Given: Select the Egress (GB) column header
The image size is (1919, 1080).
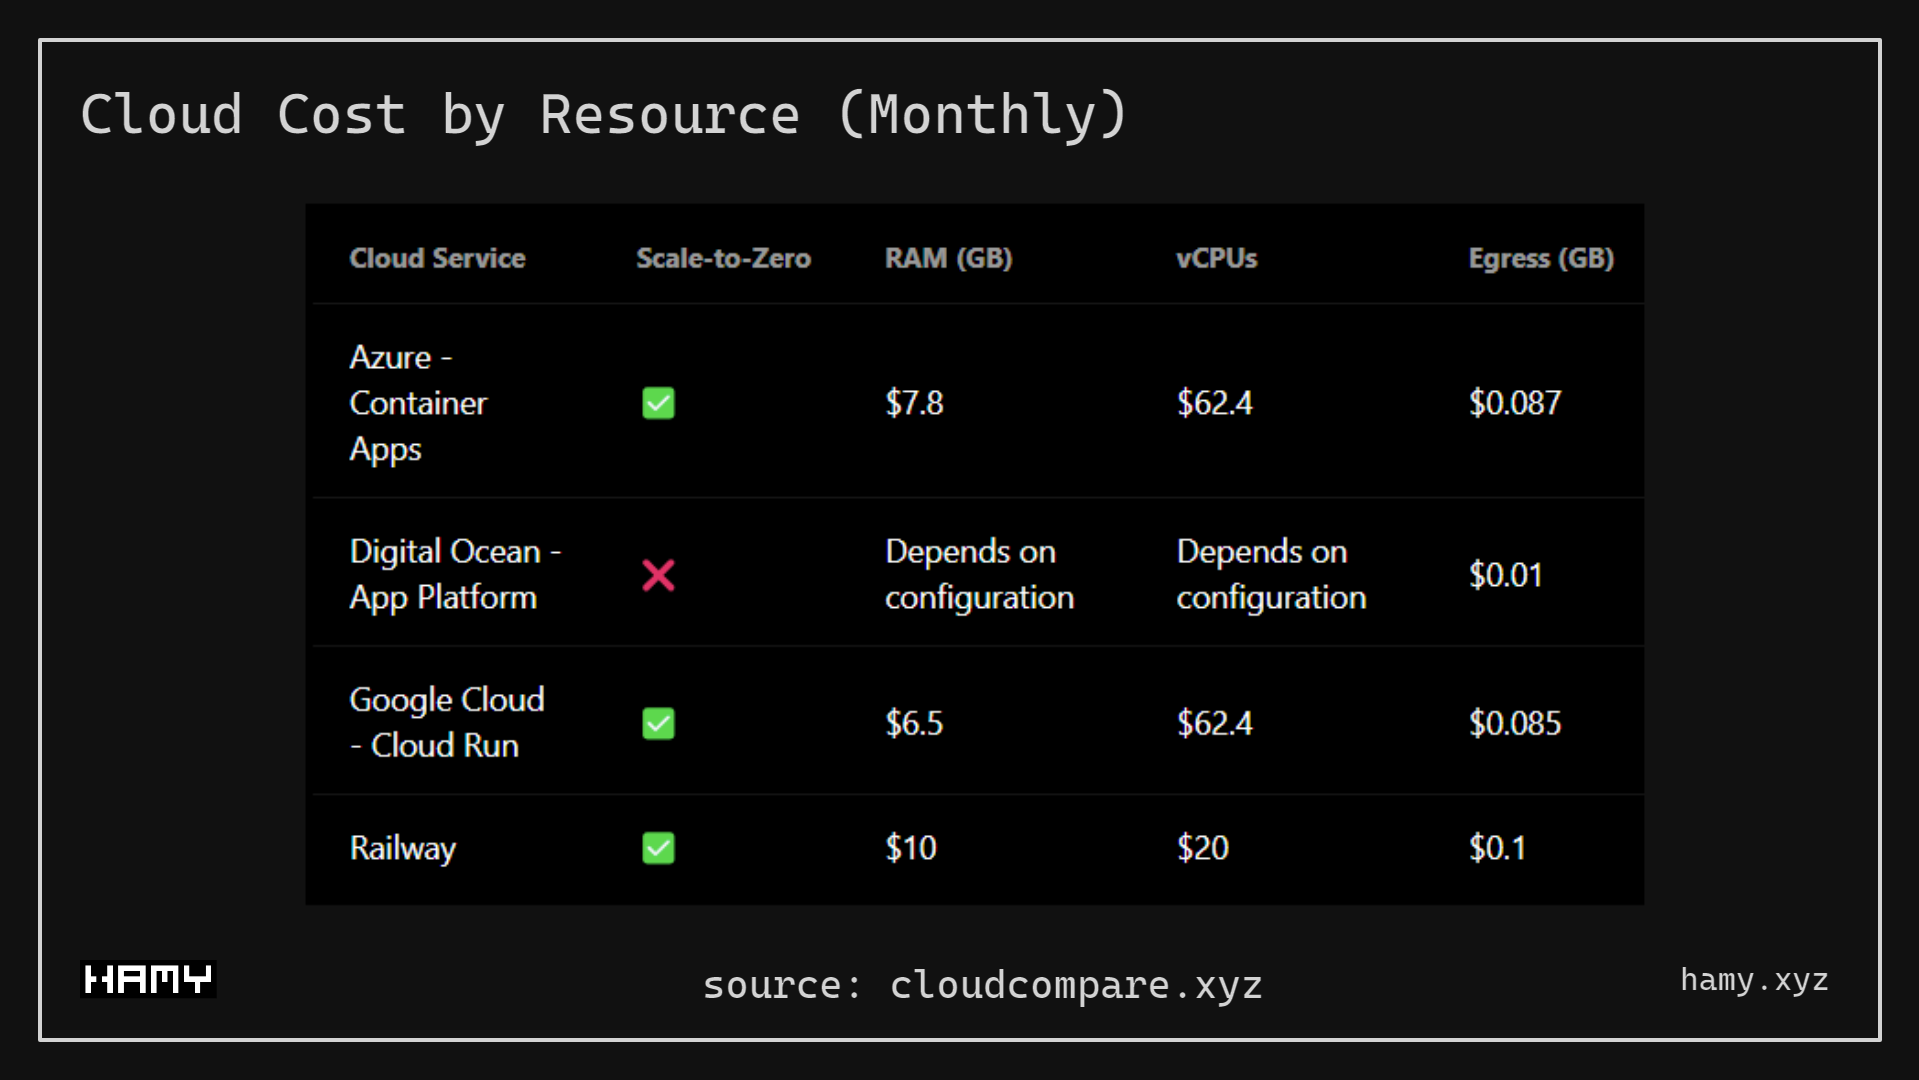Looking at the screenshot, I should [x=1540, y=258].
